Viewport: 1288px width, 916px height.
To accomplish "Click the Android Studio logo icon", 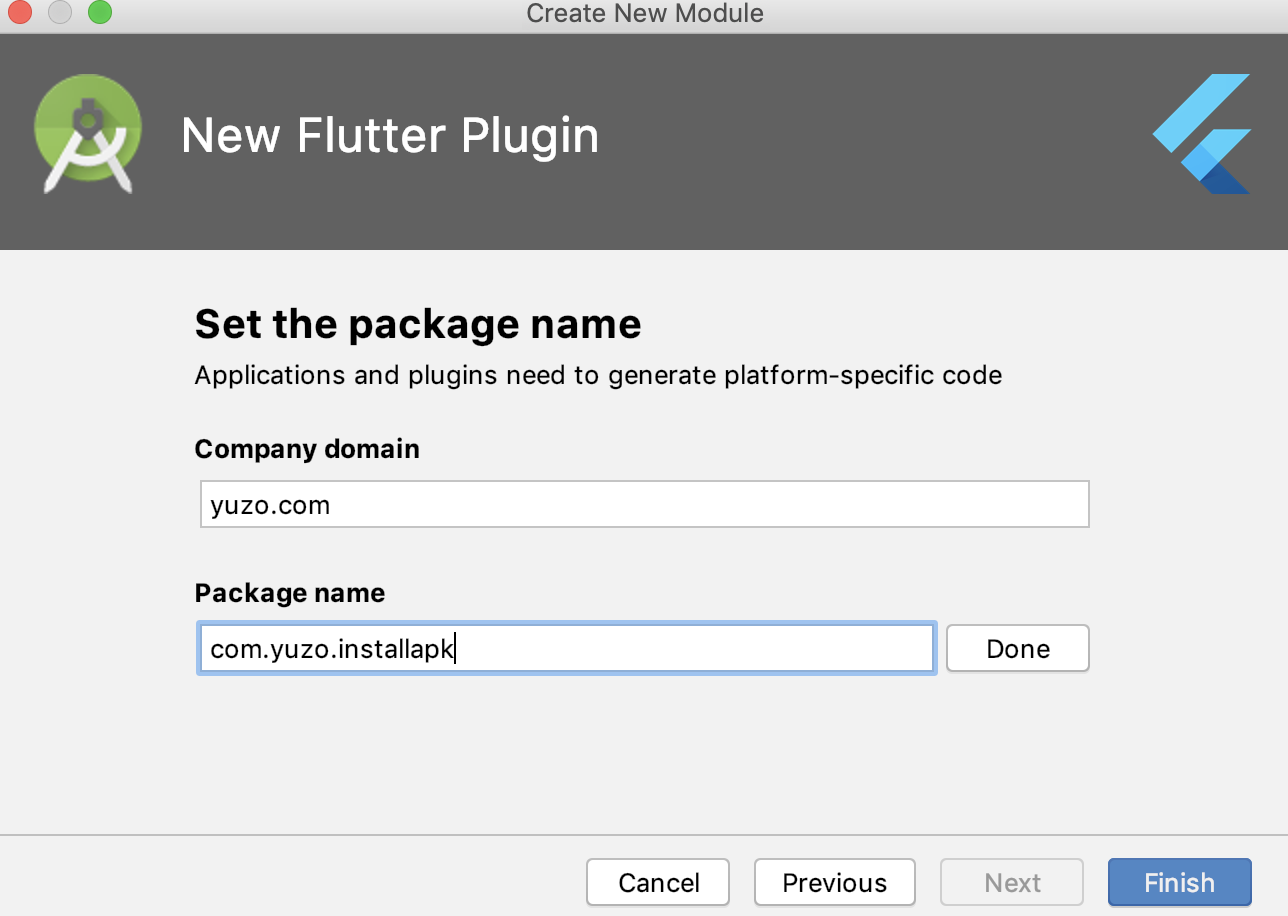I will pyautogui.click(x=87, y=133).
